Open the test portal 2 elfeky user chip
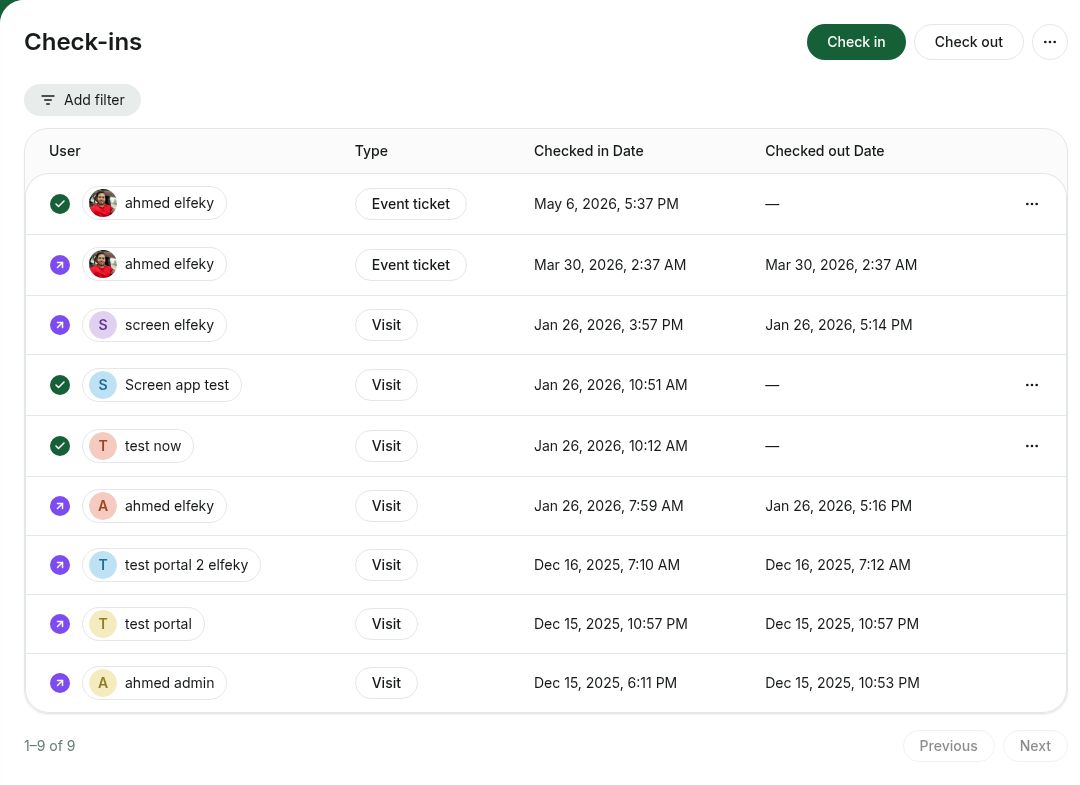This screenshot has height=785, width=1080. (x=171, y=565)
